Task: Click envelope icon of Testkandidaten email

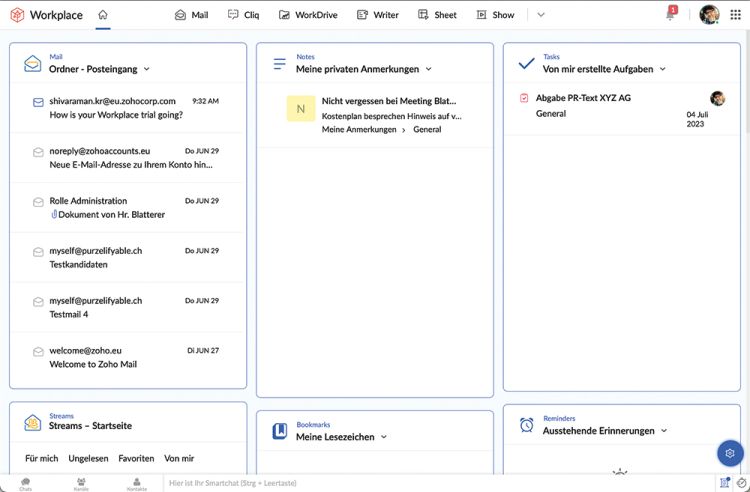Action: click(38, 252)
